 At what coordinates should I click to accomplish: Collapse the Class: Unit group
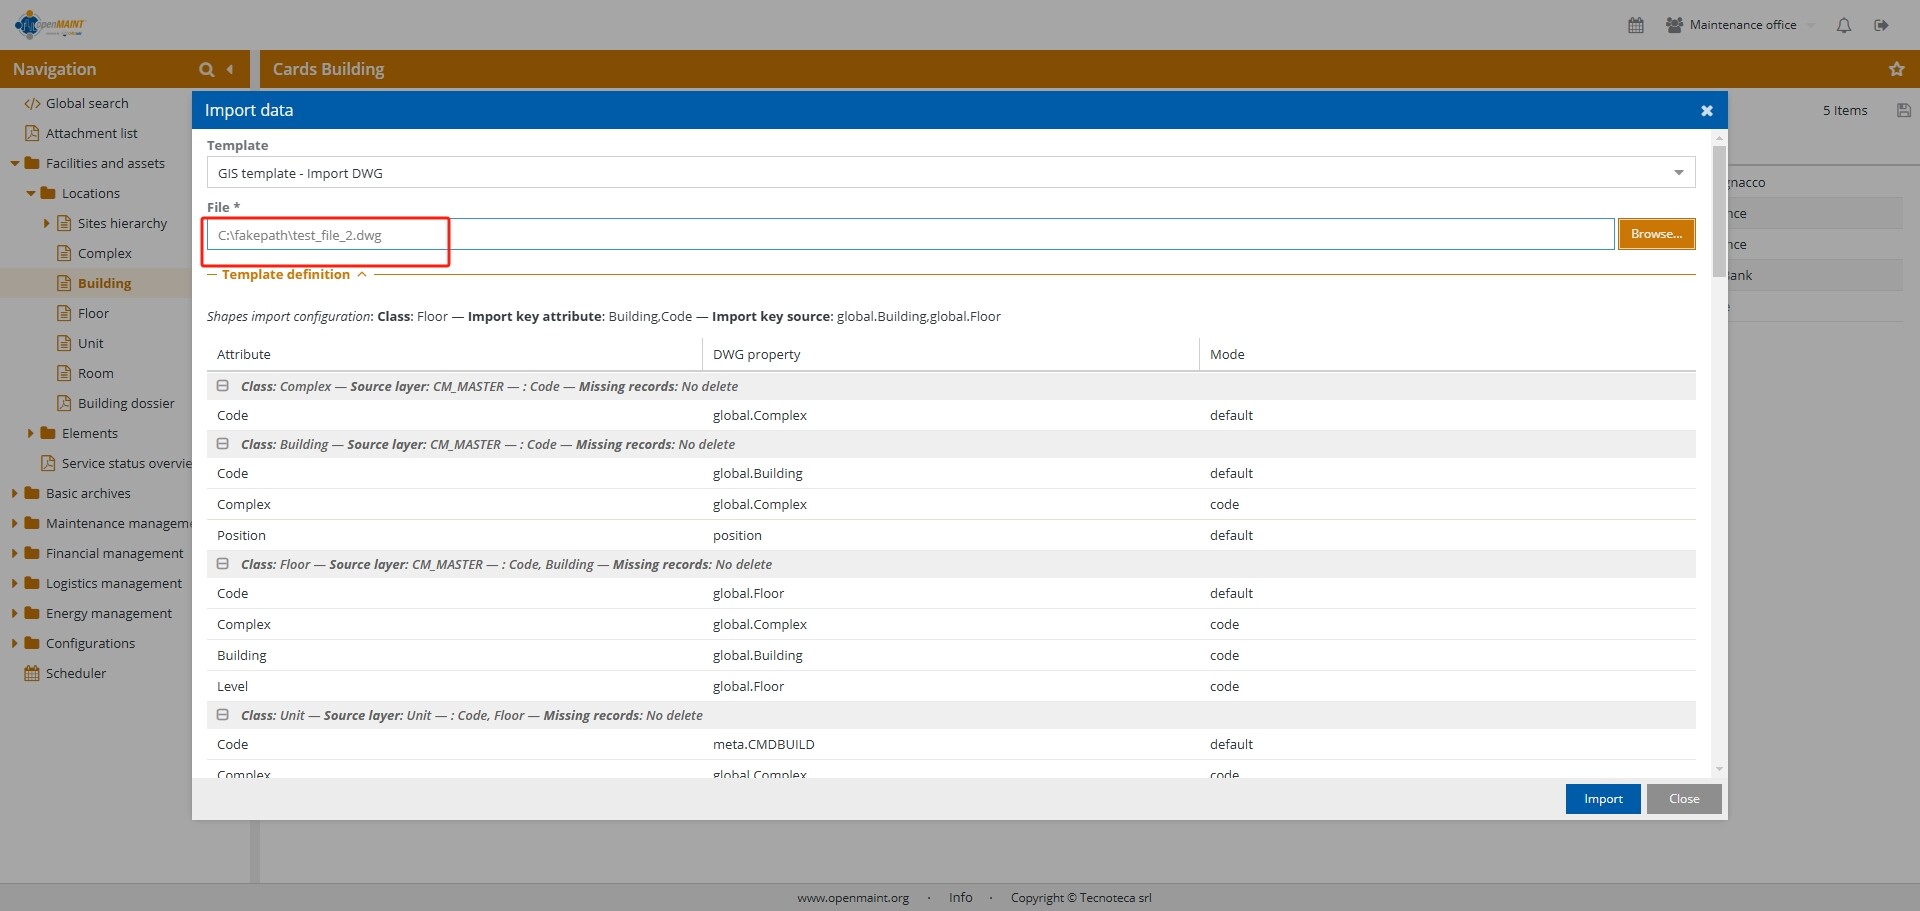(223, 715)
